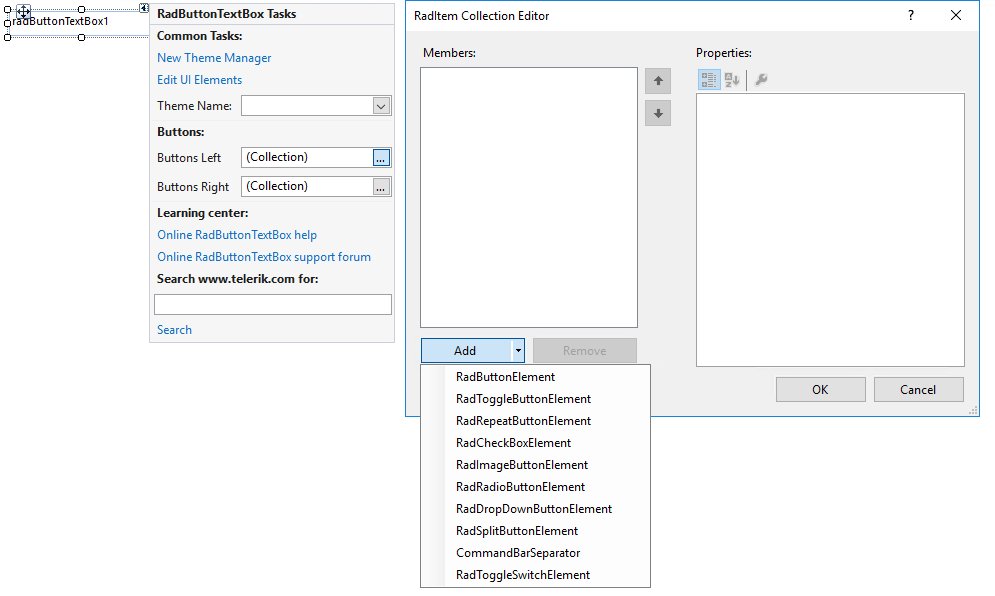Image resolution: width=995 pixels, height=596 pixels.
Task: Move selected member up with arrow icon
Action: tap(657, 81)
